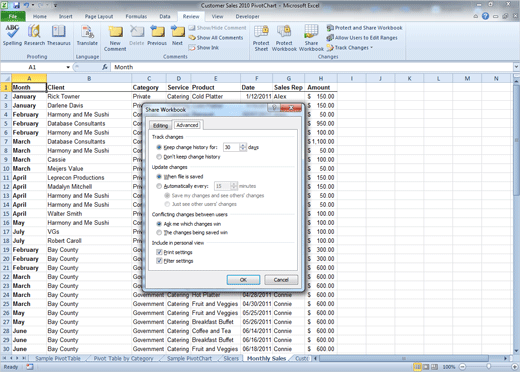
Task: Open Excel Help question mark icon
Action: click(x=485, y=16)
